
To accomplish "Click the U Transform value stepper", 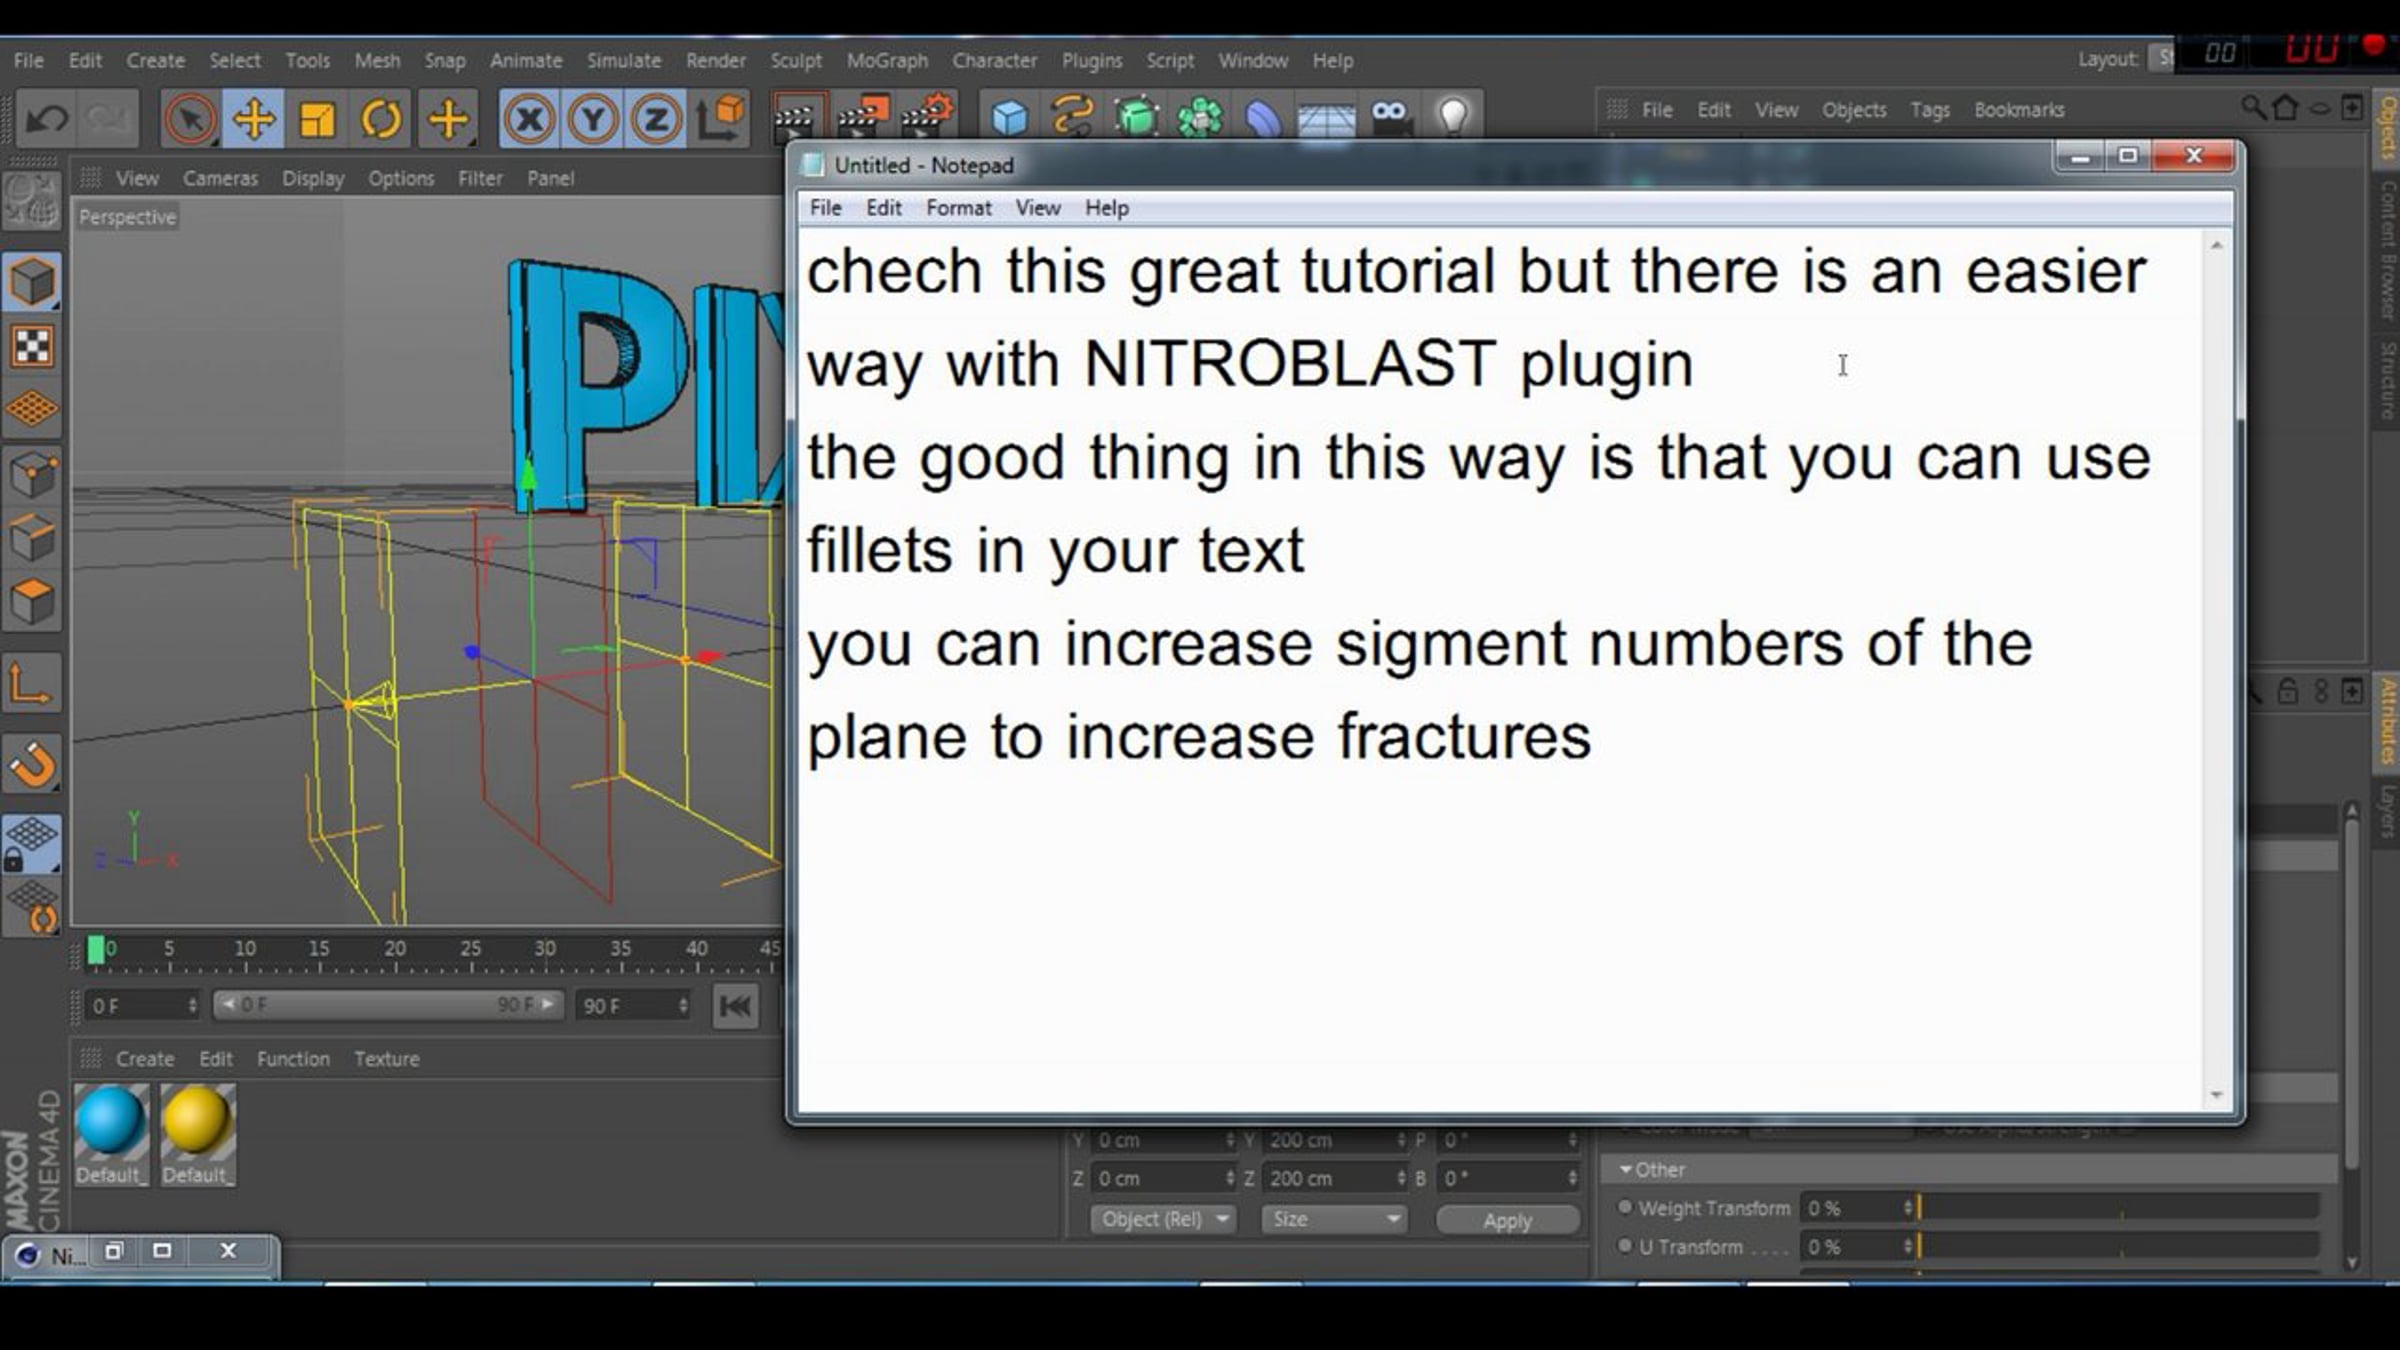I will [1907, 1247].
